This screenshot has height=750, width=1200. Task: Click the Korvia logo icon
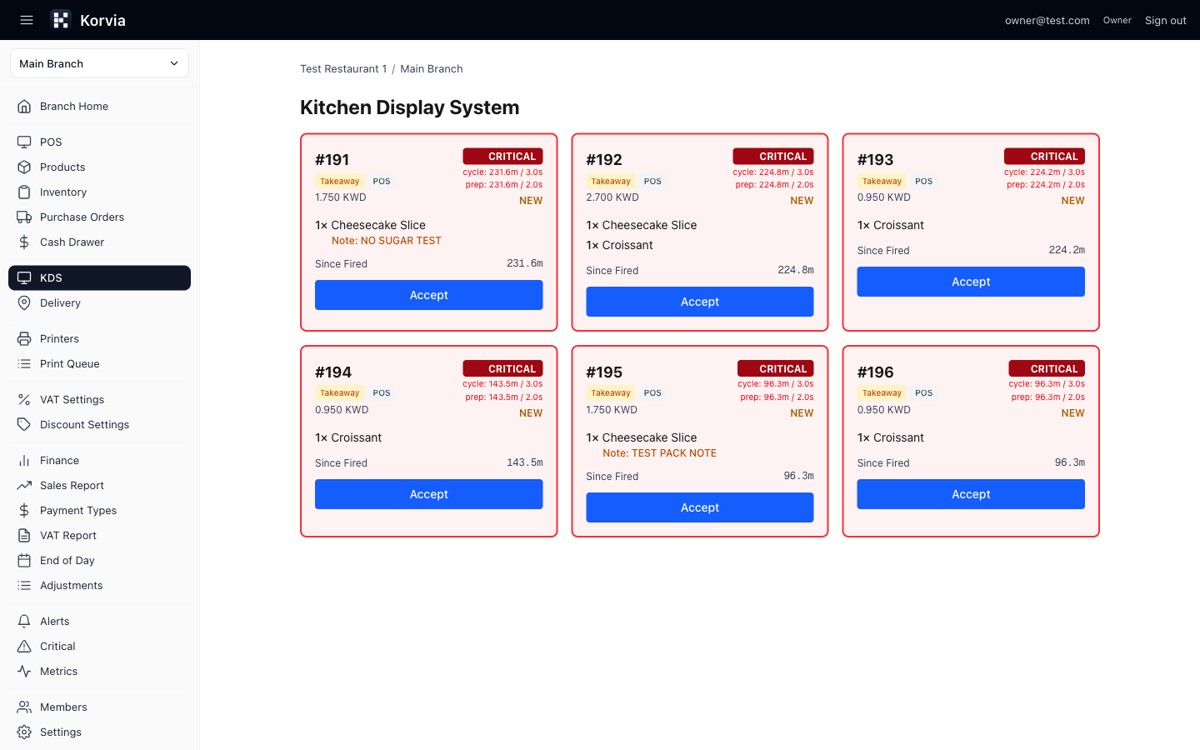coord(61,20)
